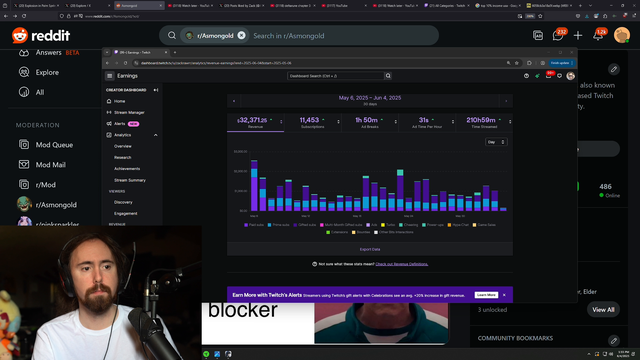This screenshot has width=640, height=360.
Task: Open Research under Analytics
Action: click(122, 158)
